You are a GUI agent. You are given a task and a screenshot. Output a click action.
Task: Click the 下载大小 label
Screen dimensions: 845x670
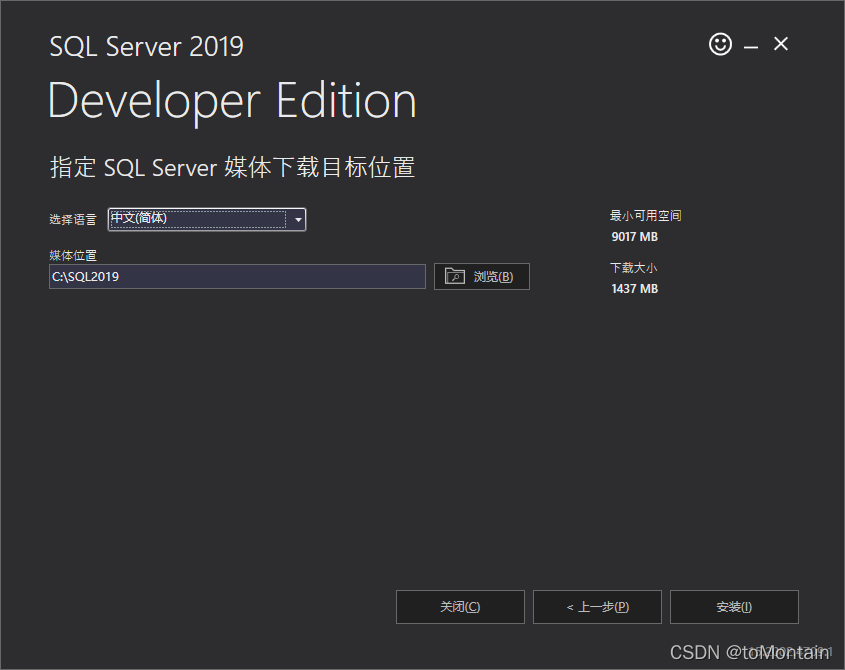click(x=633, y=268)
